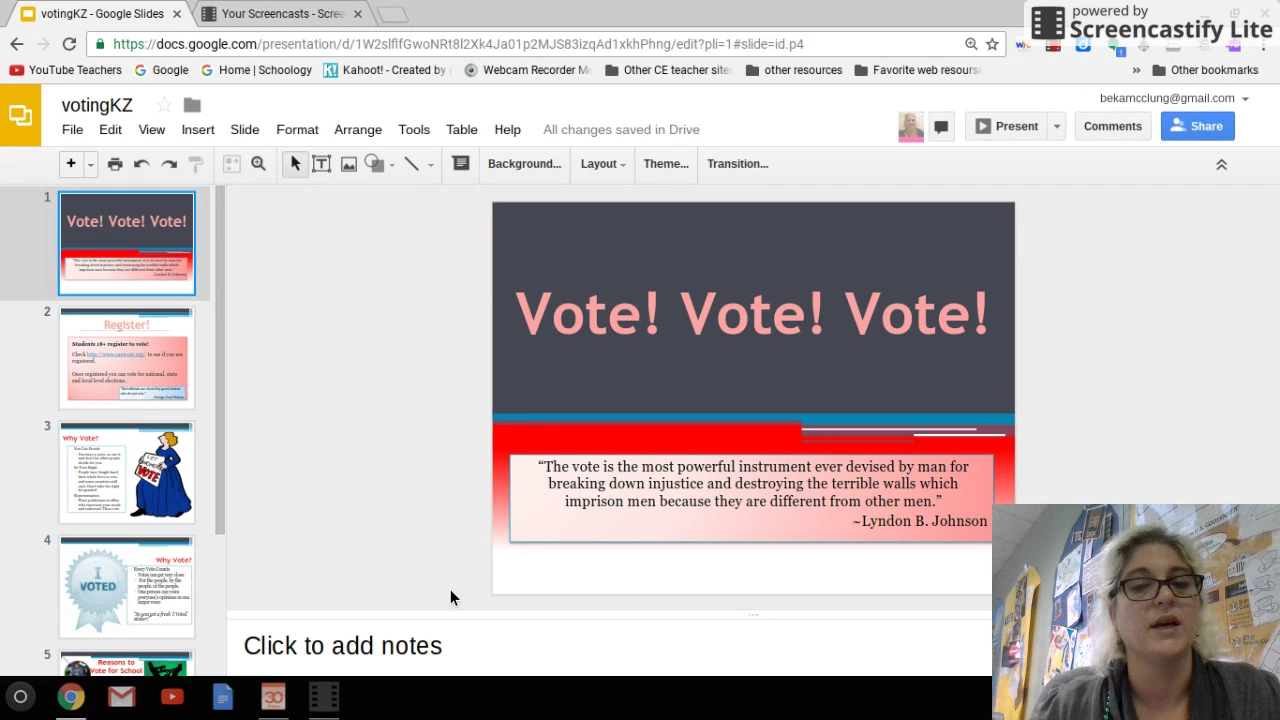This screenshot has height=720, width=1280.
Task: Click the Insert image icon
Action: point(348,164)
